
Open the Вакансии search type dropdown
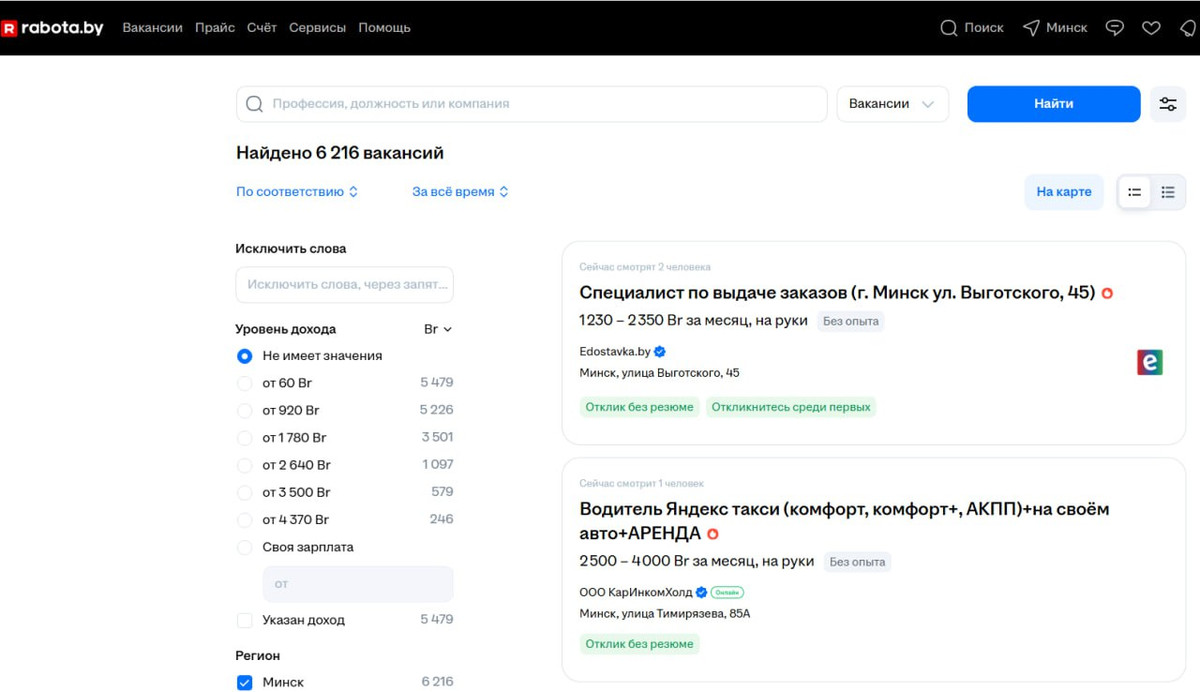(892, 104)
